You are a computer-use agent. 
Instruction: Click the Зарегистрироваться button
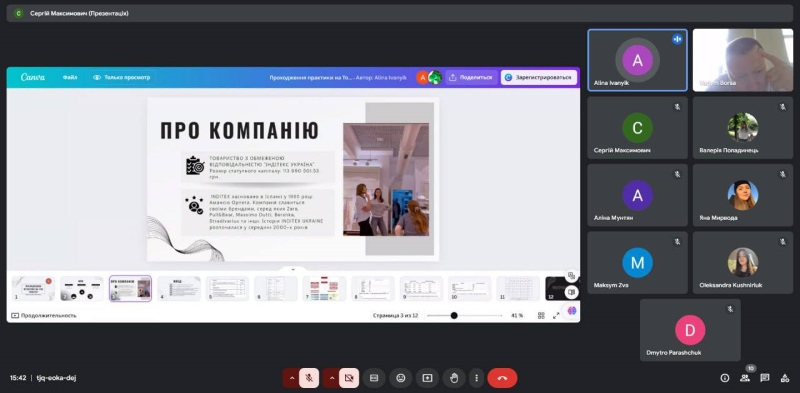pyautogui.click(x=539, y=78)
